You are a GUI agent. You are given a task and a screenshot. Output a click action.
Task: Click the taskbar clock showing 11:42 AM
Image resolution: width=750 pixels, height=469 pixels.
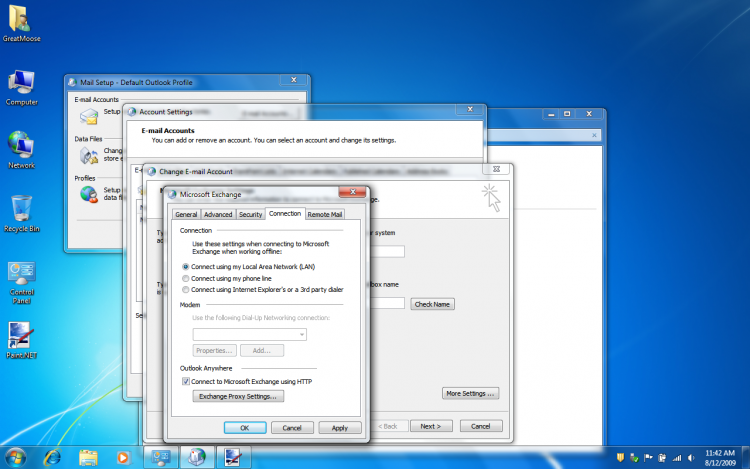[720, 458]
